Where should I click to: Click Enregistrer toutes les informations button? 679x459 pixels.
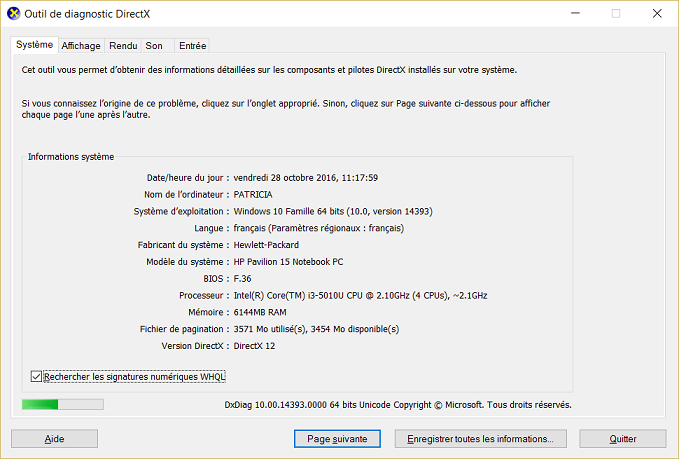pos(480,439)
